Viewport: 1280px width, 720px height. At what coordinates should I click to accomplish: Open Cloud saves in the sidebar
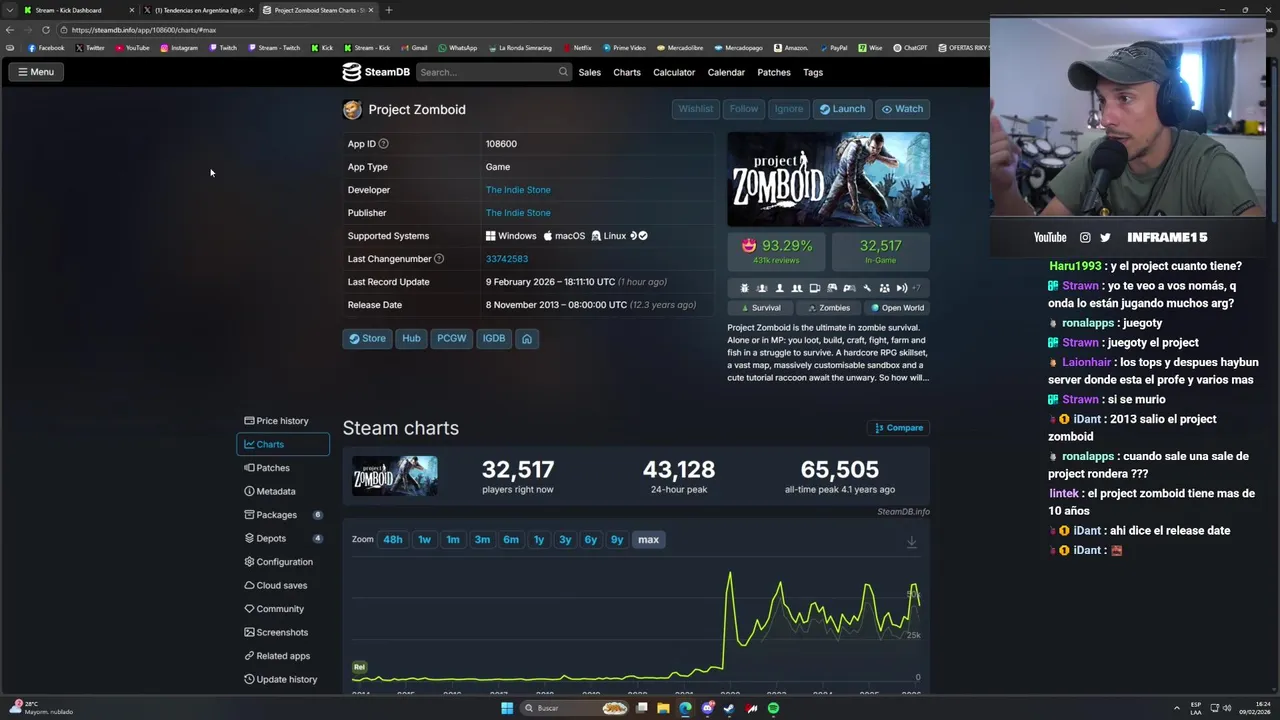point(283,585)
